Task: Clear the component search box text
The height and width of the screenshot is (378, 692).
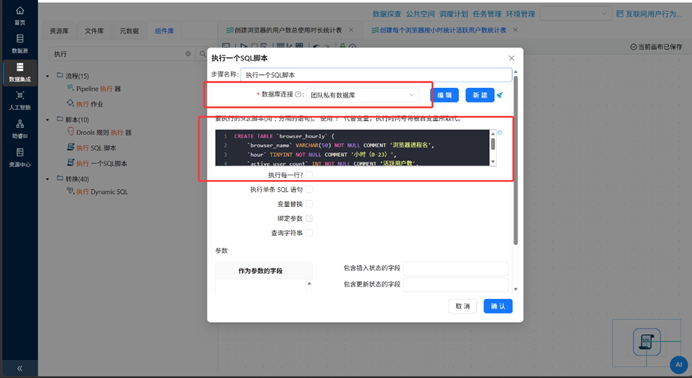Action: click(188, 54)
